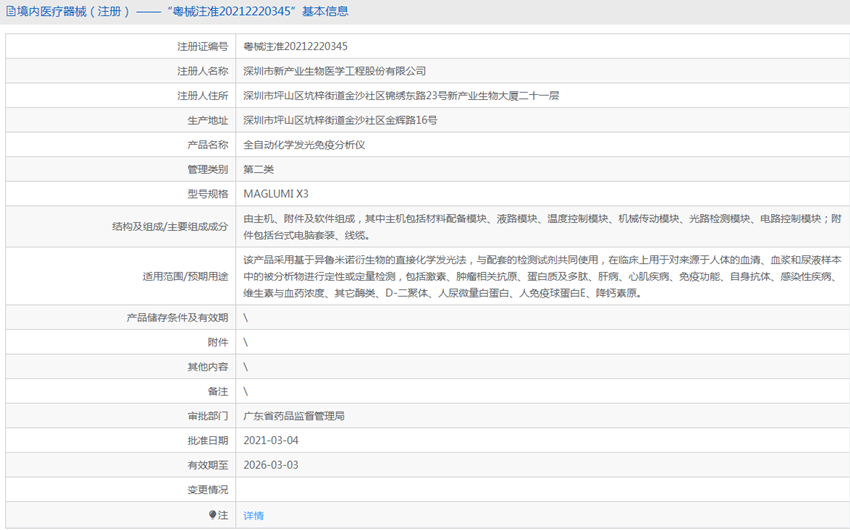The image size is (850, 530).
Task: Select the 注册证编号 label
Action: point(203,47)
